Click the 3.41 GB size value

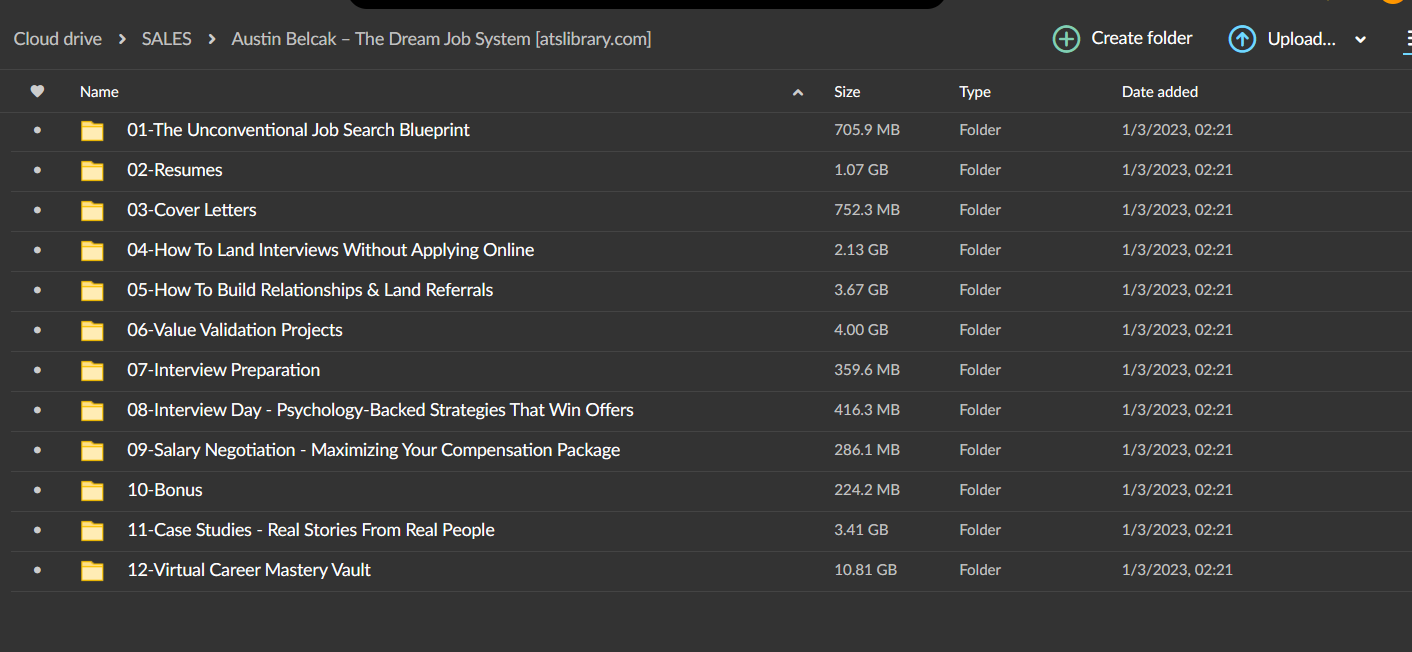pos(861,530)
